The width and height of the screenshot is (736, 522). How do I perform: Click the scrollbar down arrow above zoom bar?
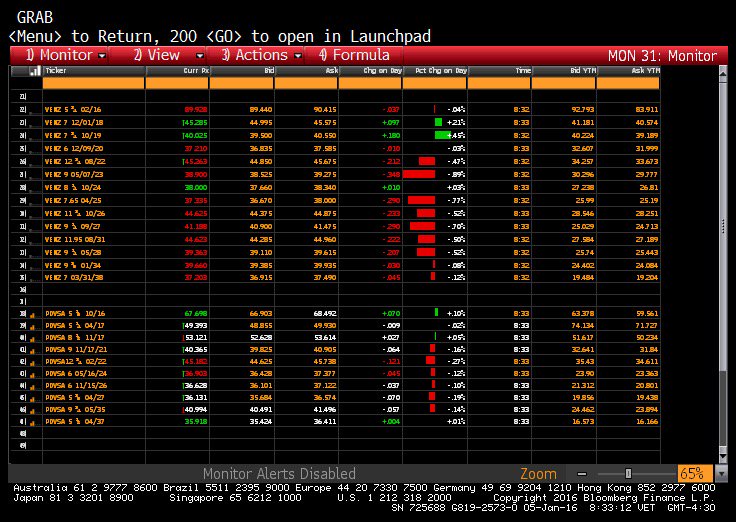click(x=723, y=456)
